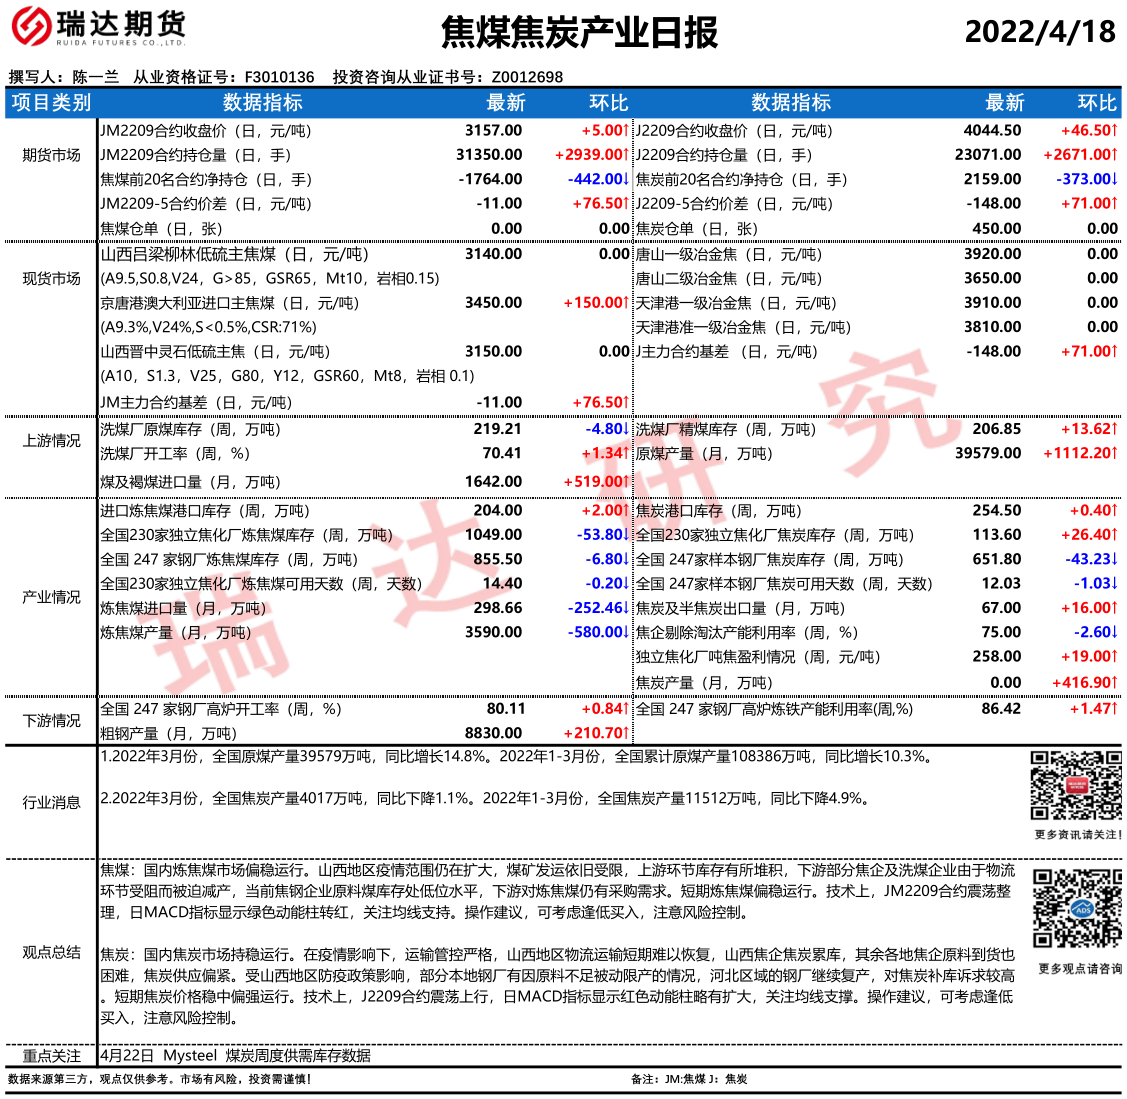Click the Ruida Futures red logo icon
Image resolution: width=1127 pixels, height=1099 pixels.
point(31,27)
